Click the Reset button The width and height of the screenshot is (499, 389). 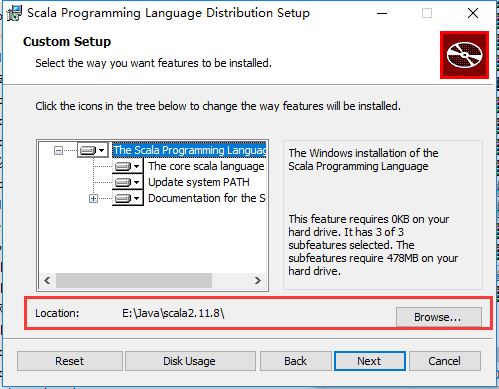(x=70, y=361)
